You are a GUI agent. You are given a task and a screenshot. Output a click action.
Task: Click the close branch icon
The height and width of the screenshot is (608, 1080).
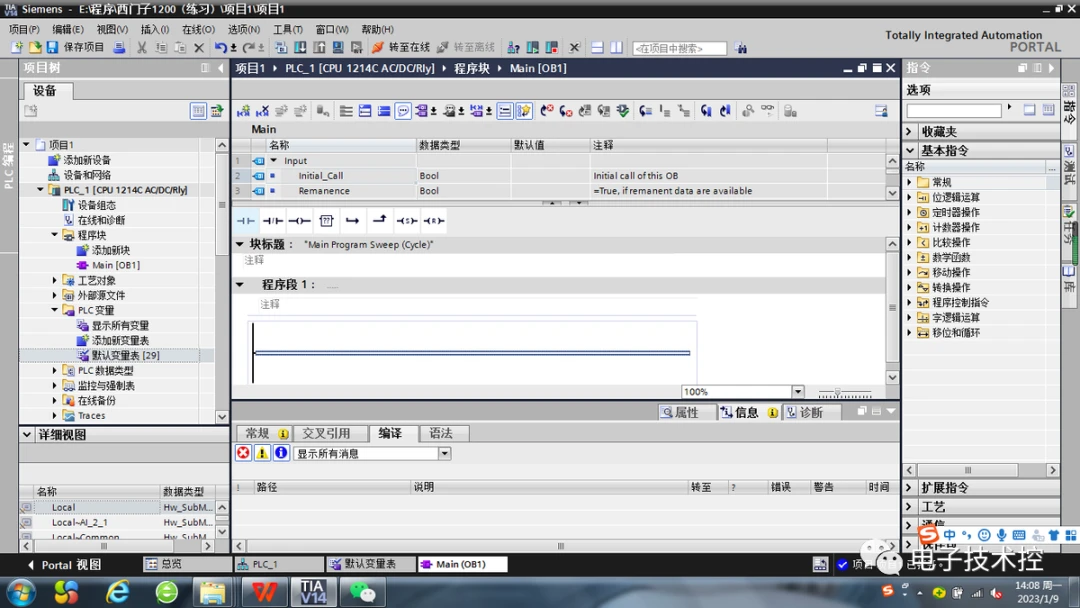380,220
